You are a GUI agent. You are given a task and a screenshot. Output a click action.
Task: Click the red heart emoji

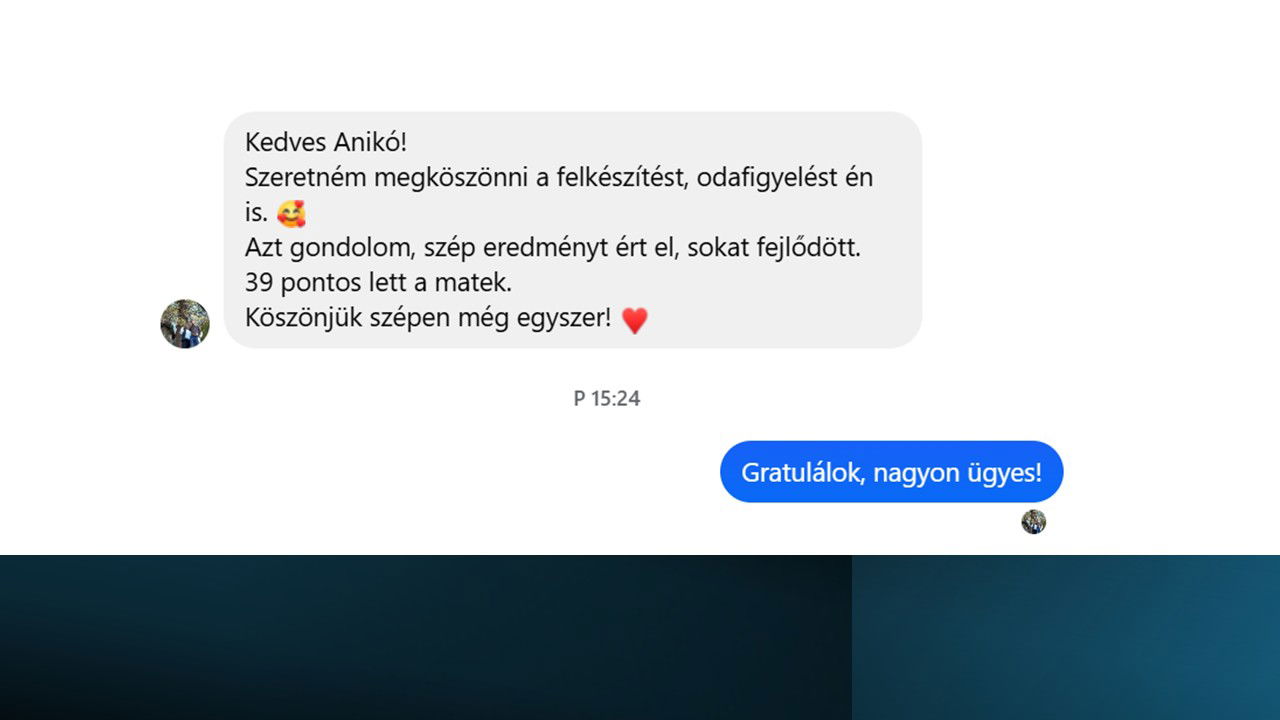click(x=635, y=320)
